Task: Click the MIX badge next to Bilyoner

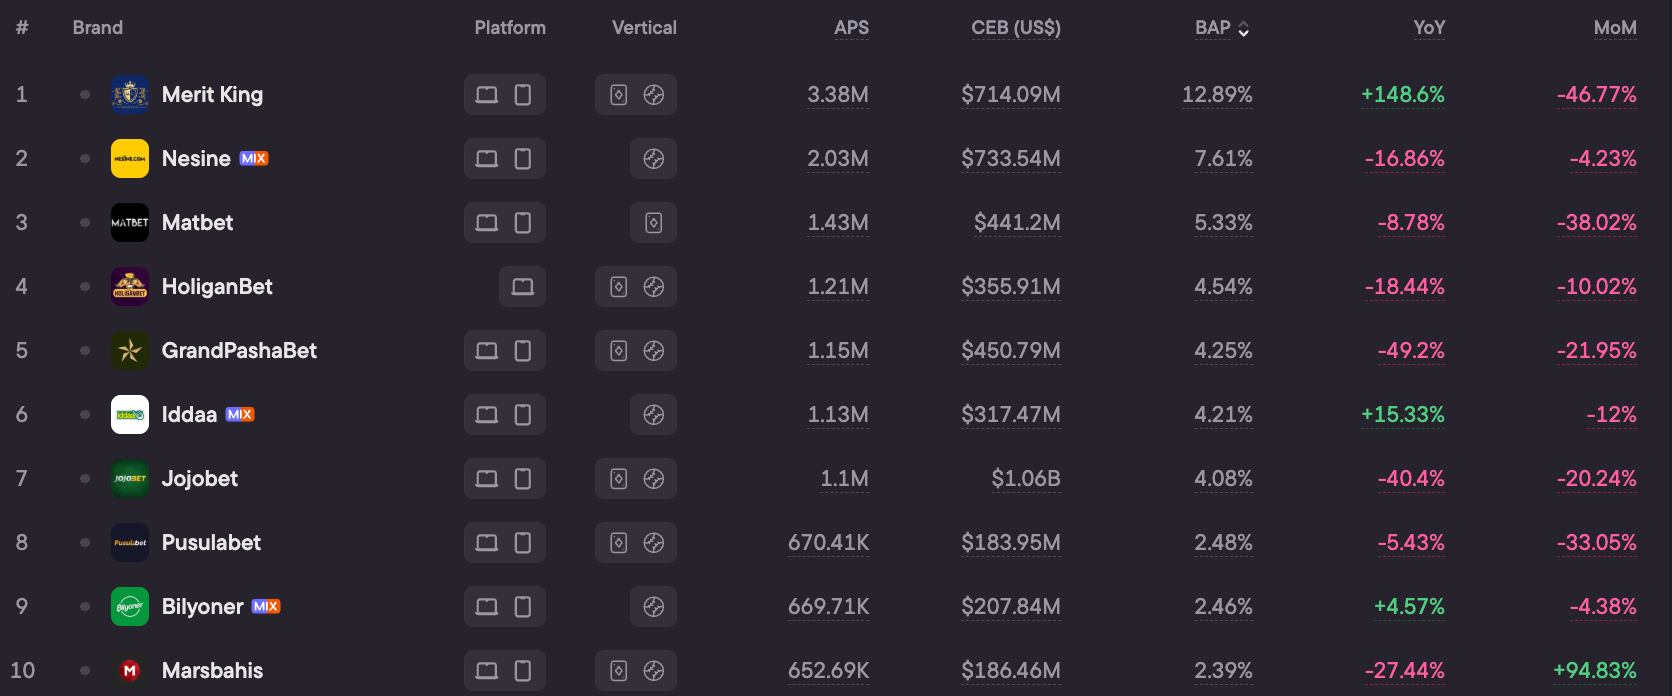Action: click(x=266, y=607)
